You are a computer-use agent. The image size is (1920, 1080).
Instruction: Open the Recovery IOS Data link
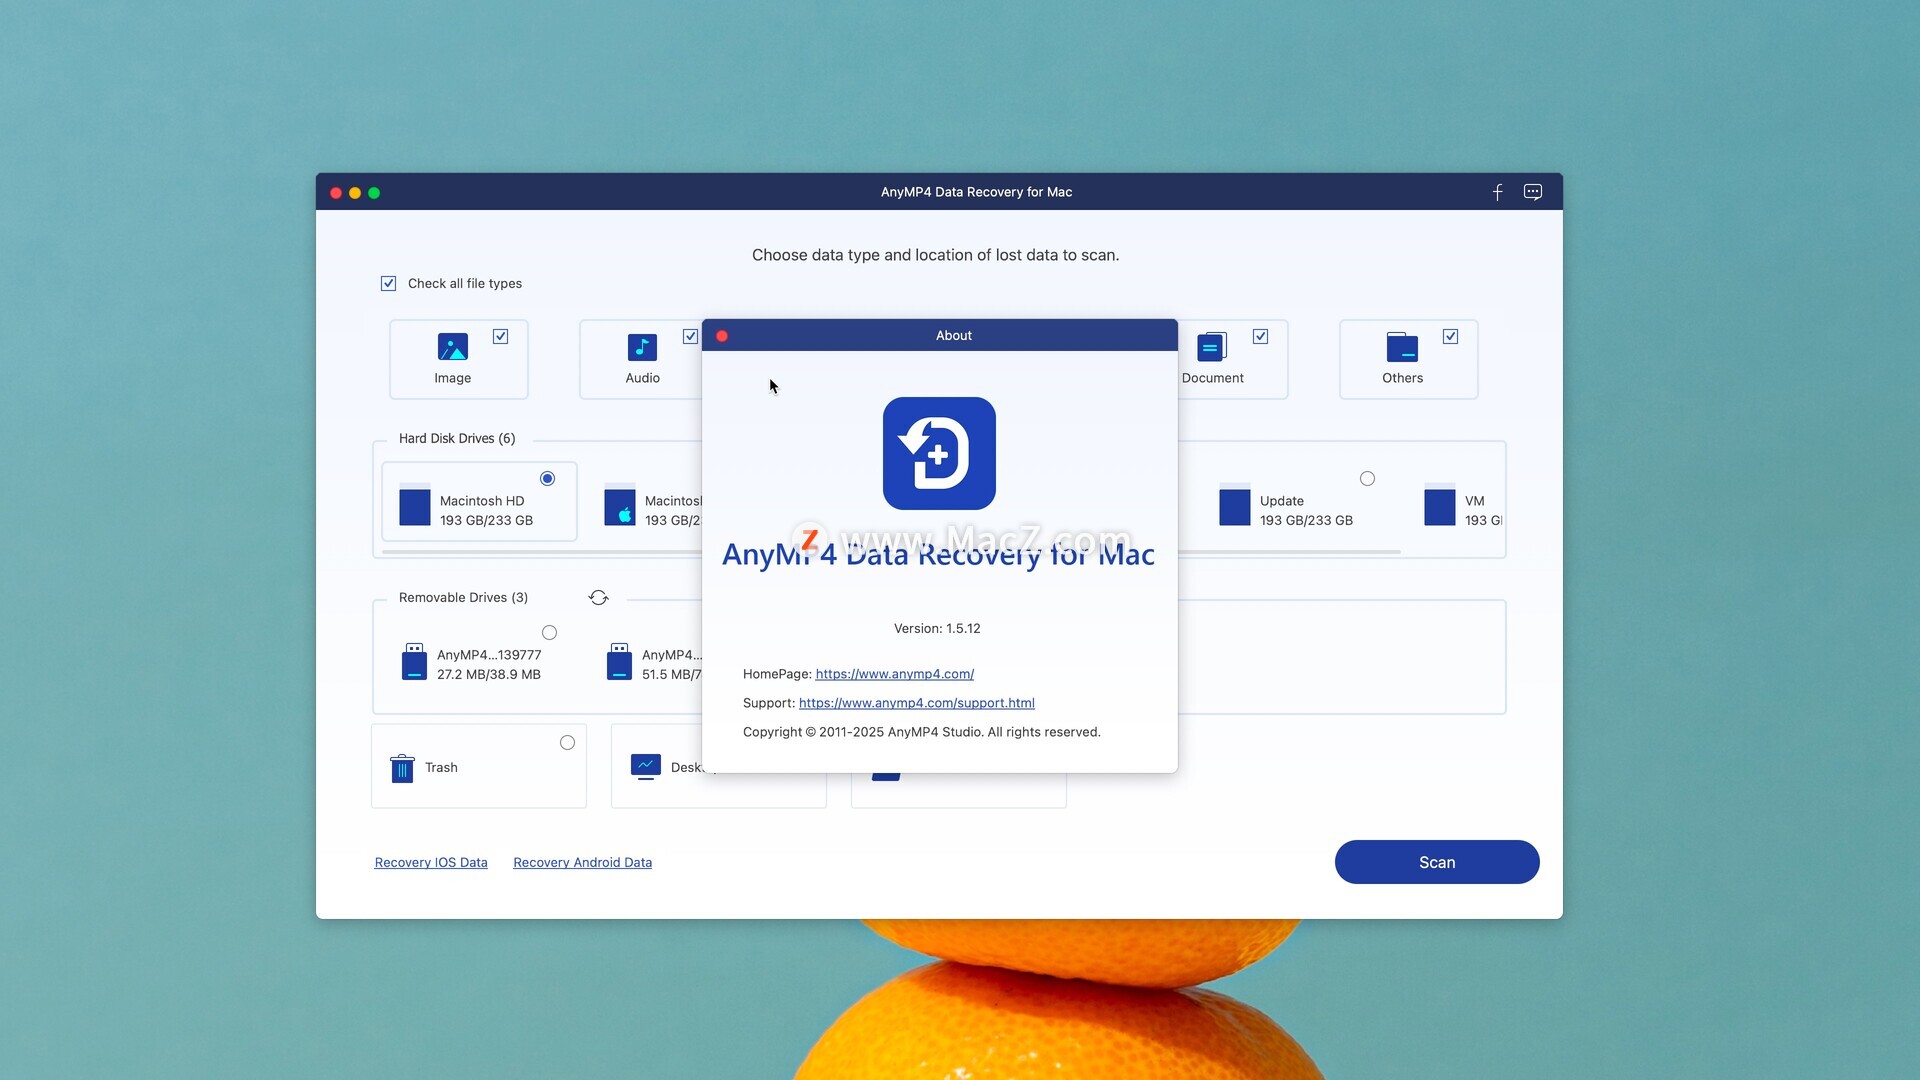point(431,863)
